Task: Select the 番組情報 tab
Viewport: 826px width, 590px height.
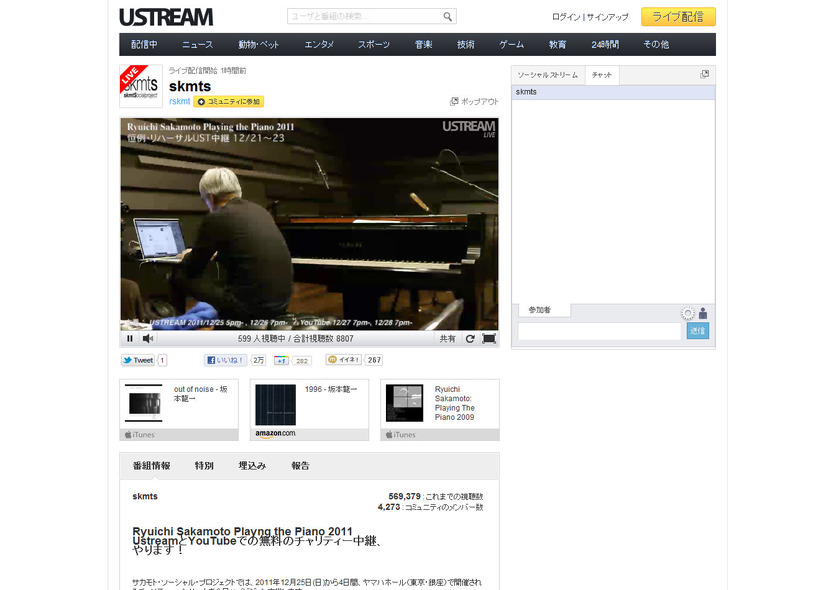Action: click(x=152, y=466)
